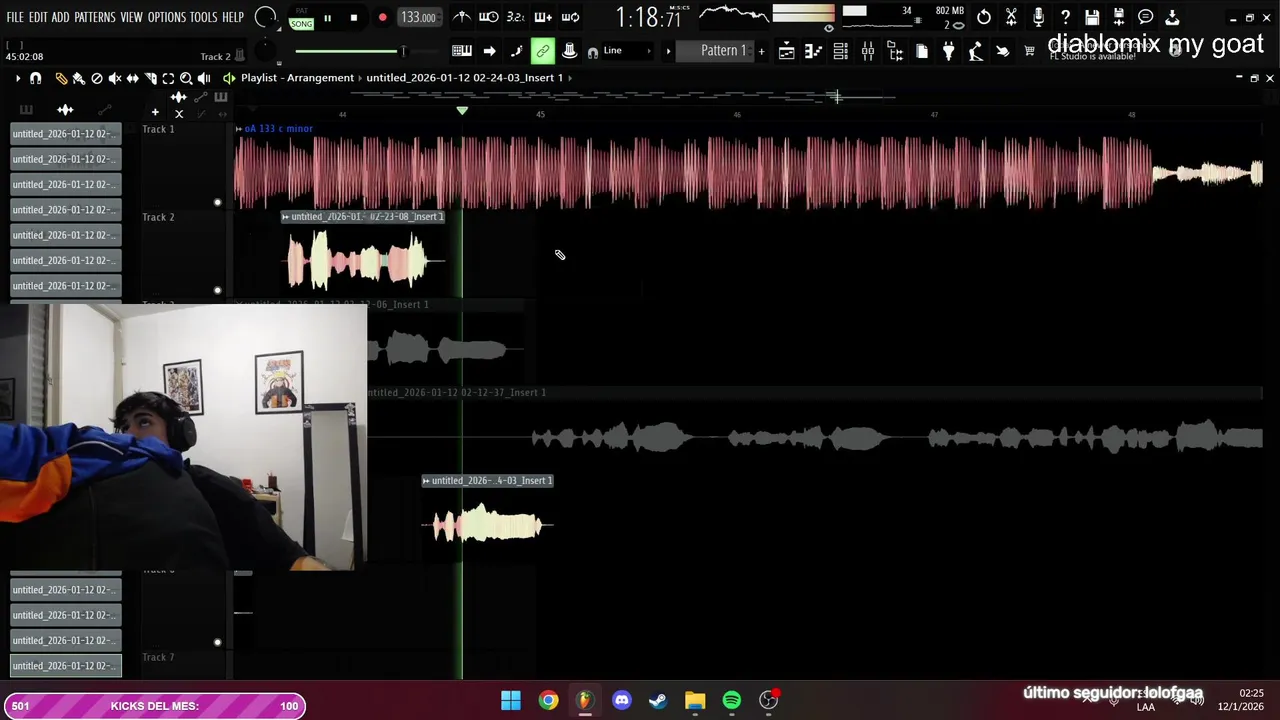
Task: Click arrow left of Pattern 1 selector
Action: tap(668, 51)
